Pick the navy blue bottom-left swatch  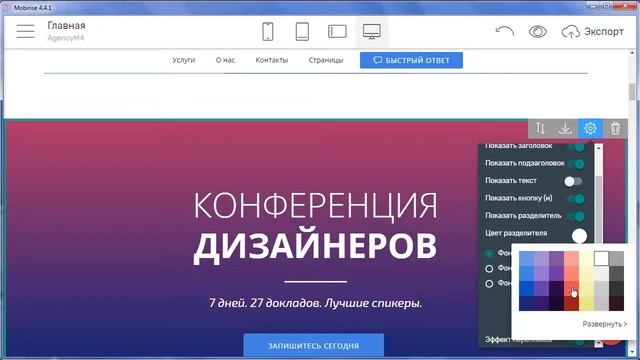click(x=527, y=303)
